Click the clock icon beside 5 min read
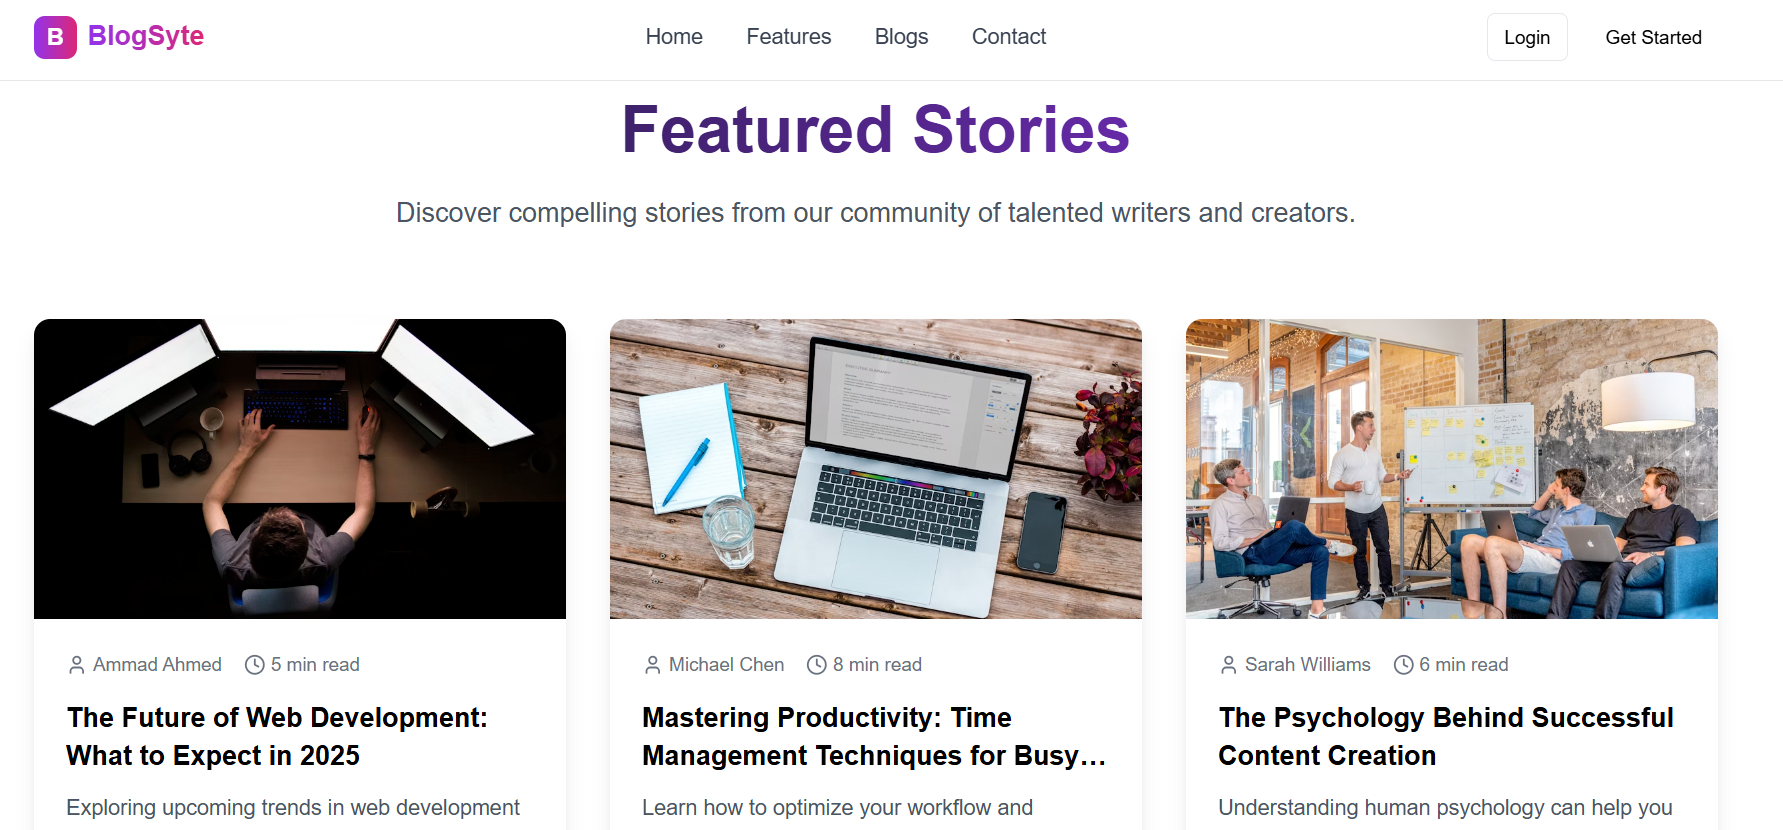Viewport: 1783px width, 830px height. 255,665
